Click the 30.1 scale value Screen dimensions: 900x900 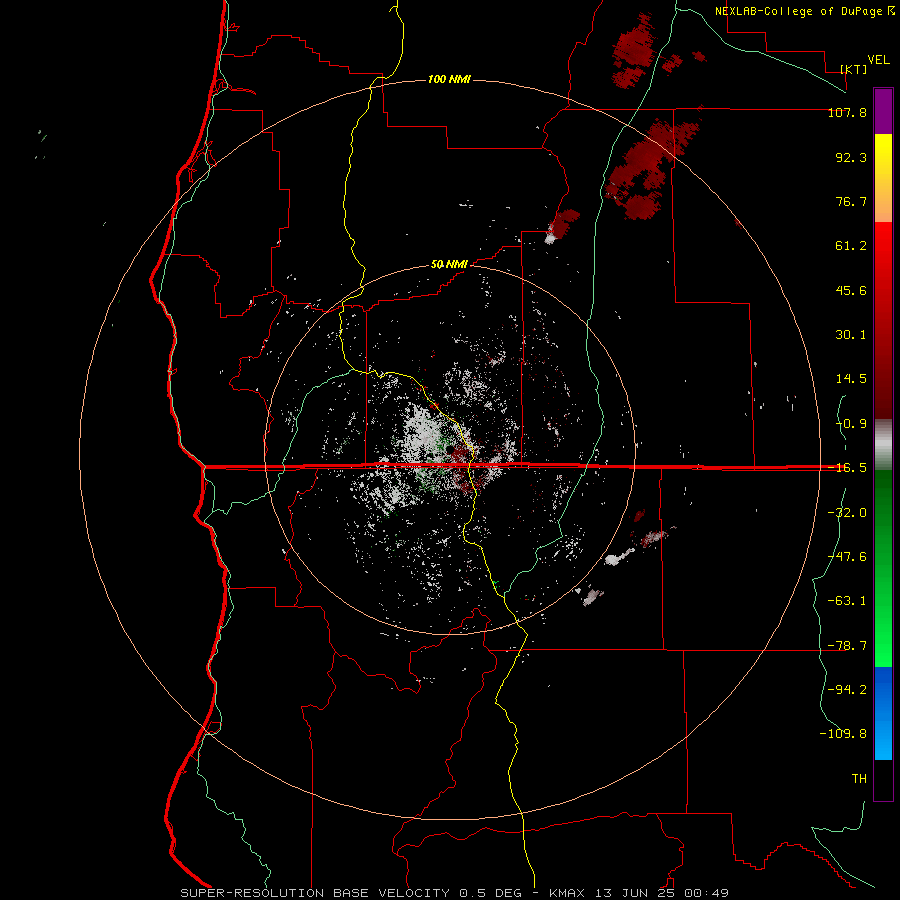coord(851,335)
